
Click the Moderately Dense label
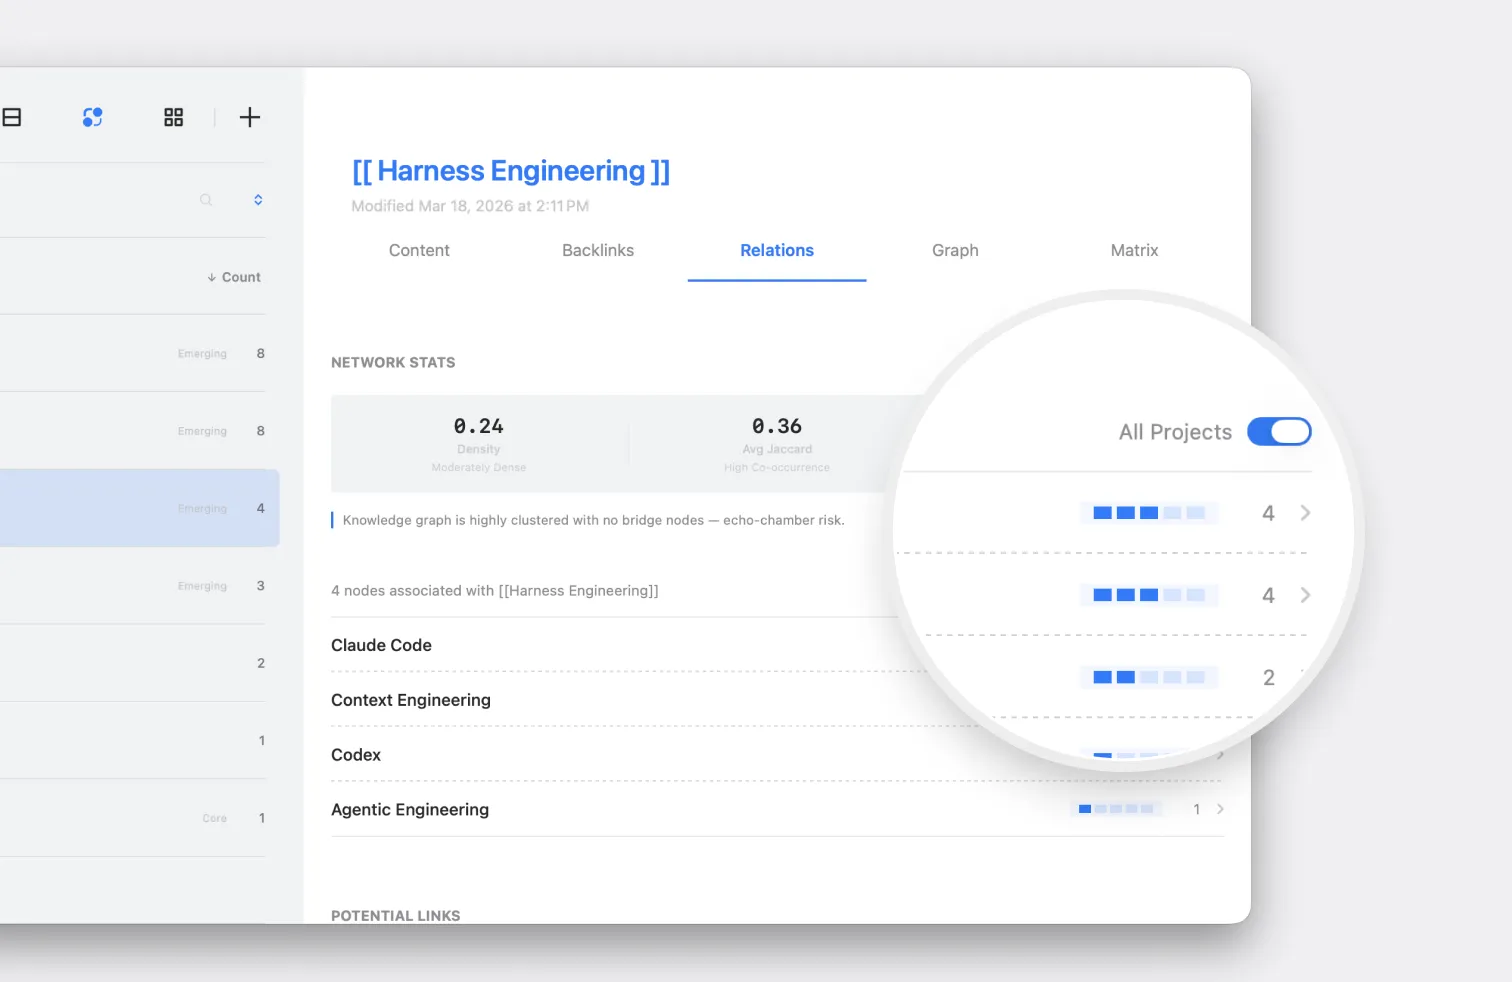[479, 468]
